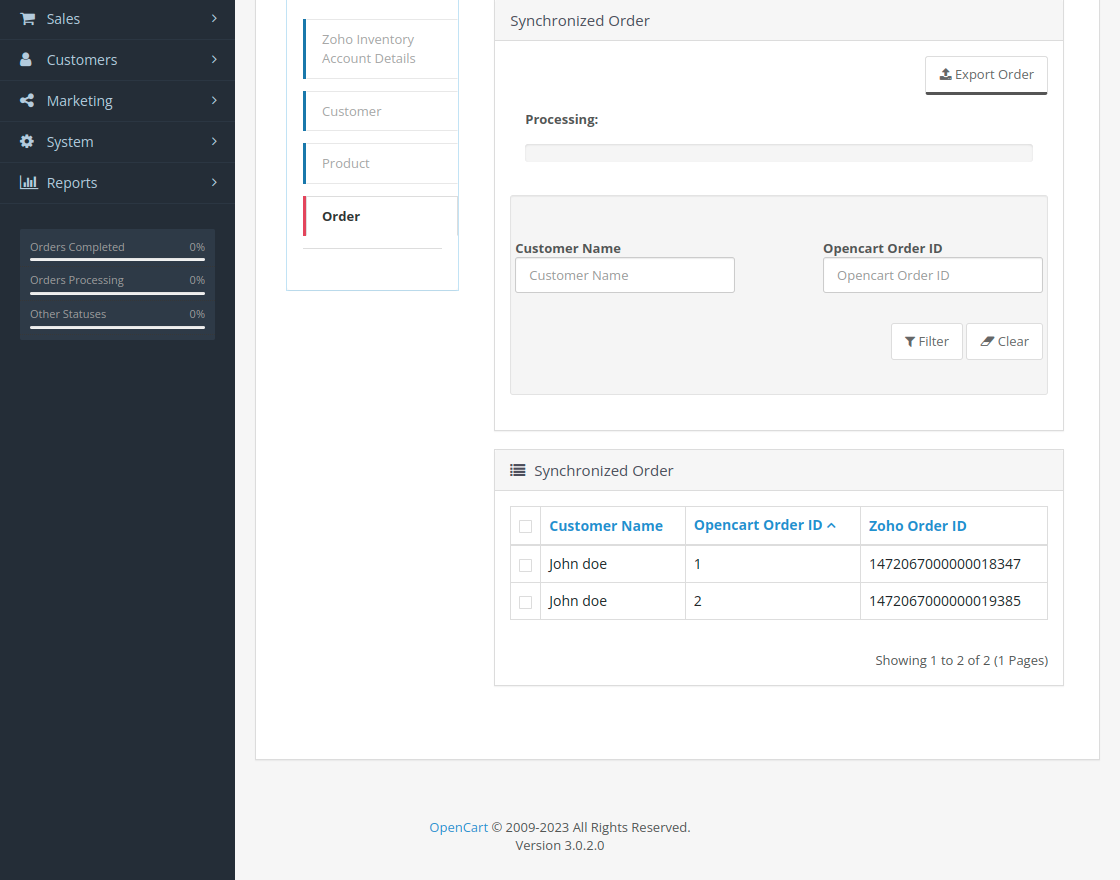Click the Customers person icon in sidebar

click(x=25, y=59)
